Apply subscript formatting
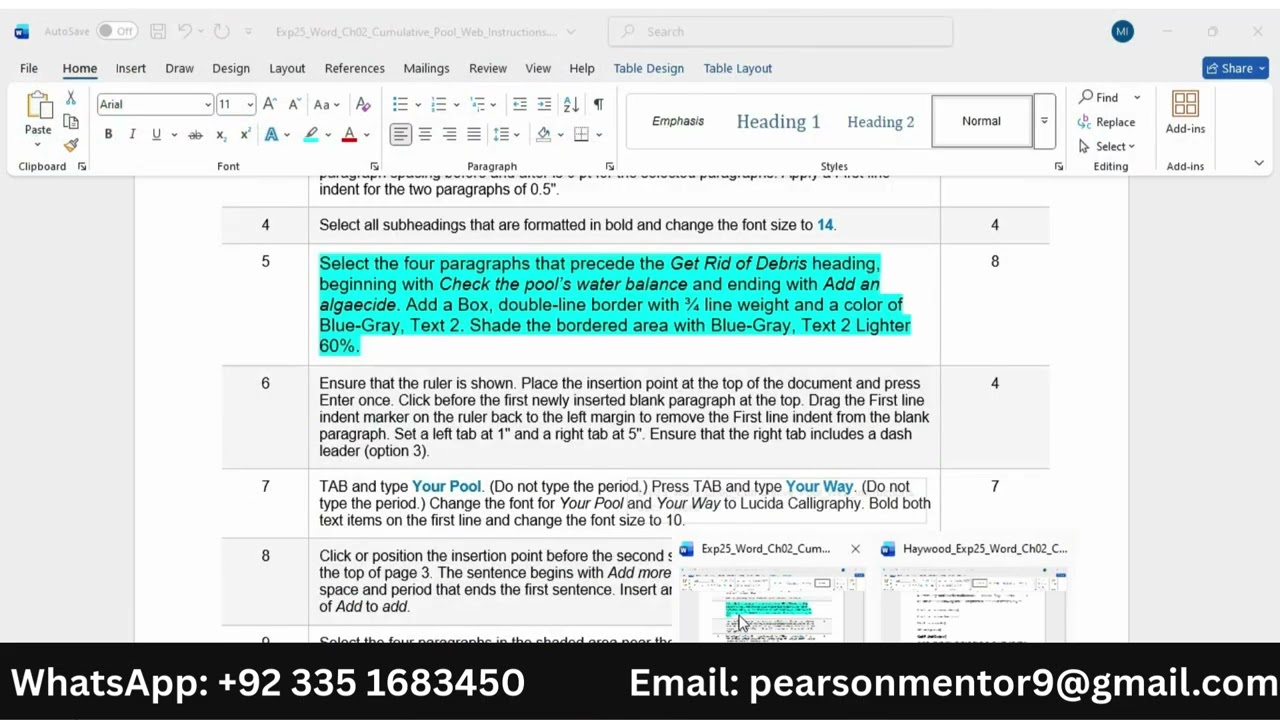The width and height of the screenshot is (1280, 720). [221, 134]
